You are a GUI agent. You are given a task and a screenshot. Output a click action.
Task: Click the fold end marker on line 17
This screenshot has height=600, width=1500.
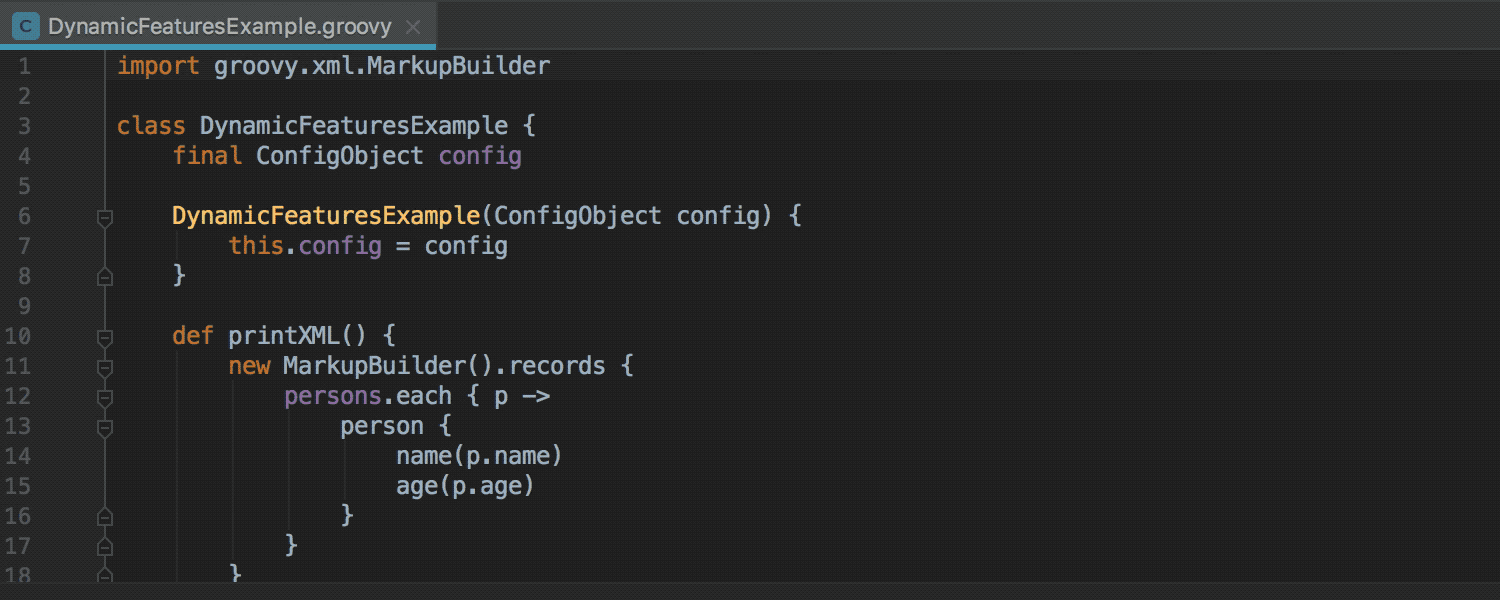pyautogui.click(x=104, y=546)
